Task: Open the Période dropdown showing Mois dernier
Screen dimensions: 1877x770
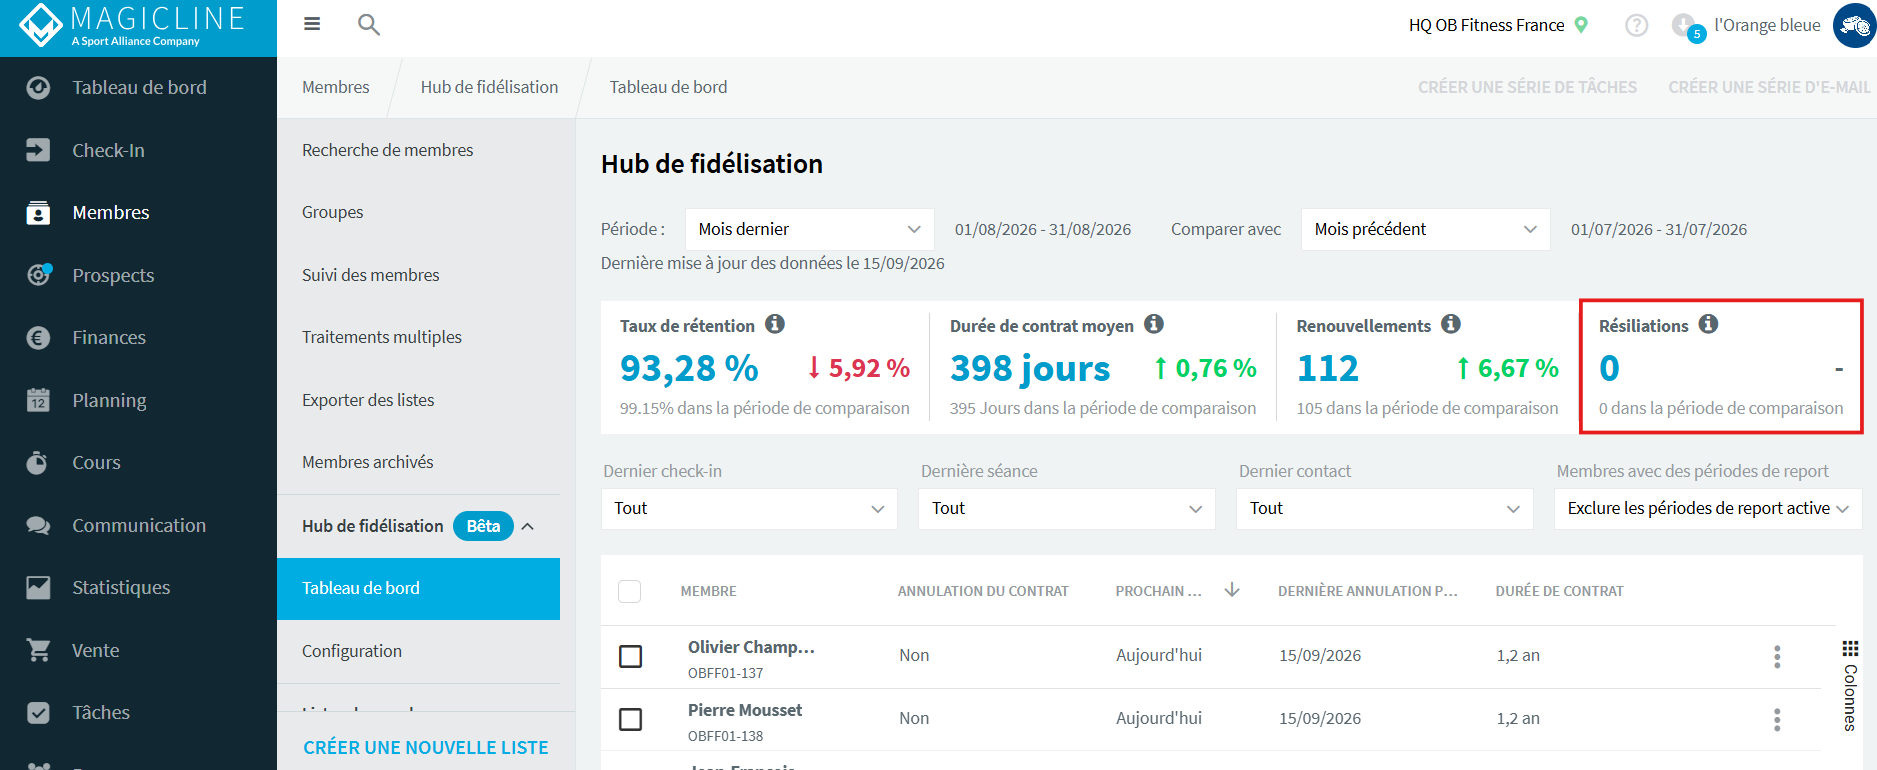Action: 810,229
